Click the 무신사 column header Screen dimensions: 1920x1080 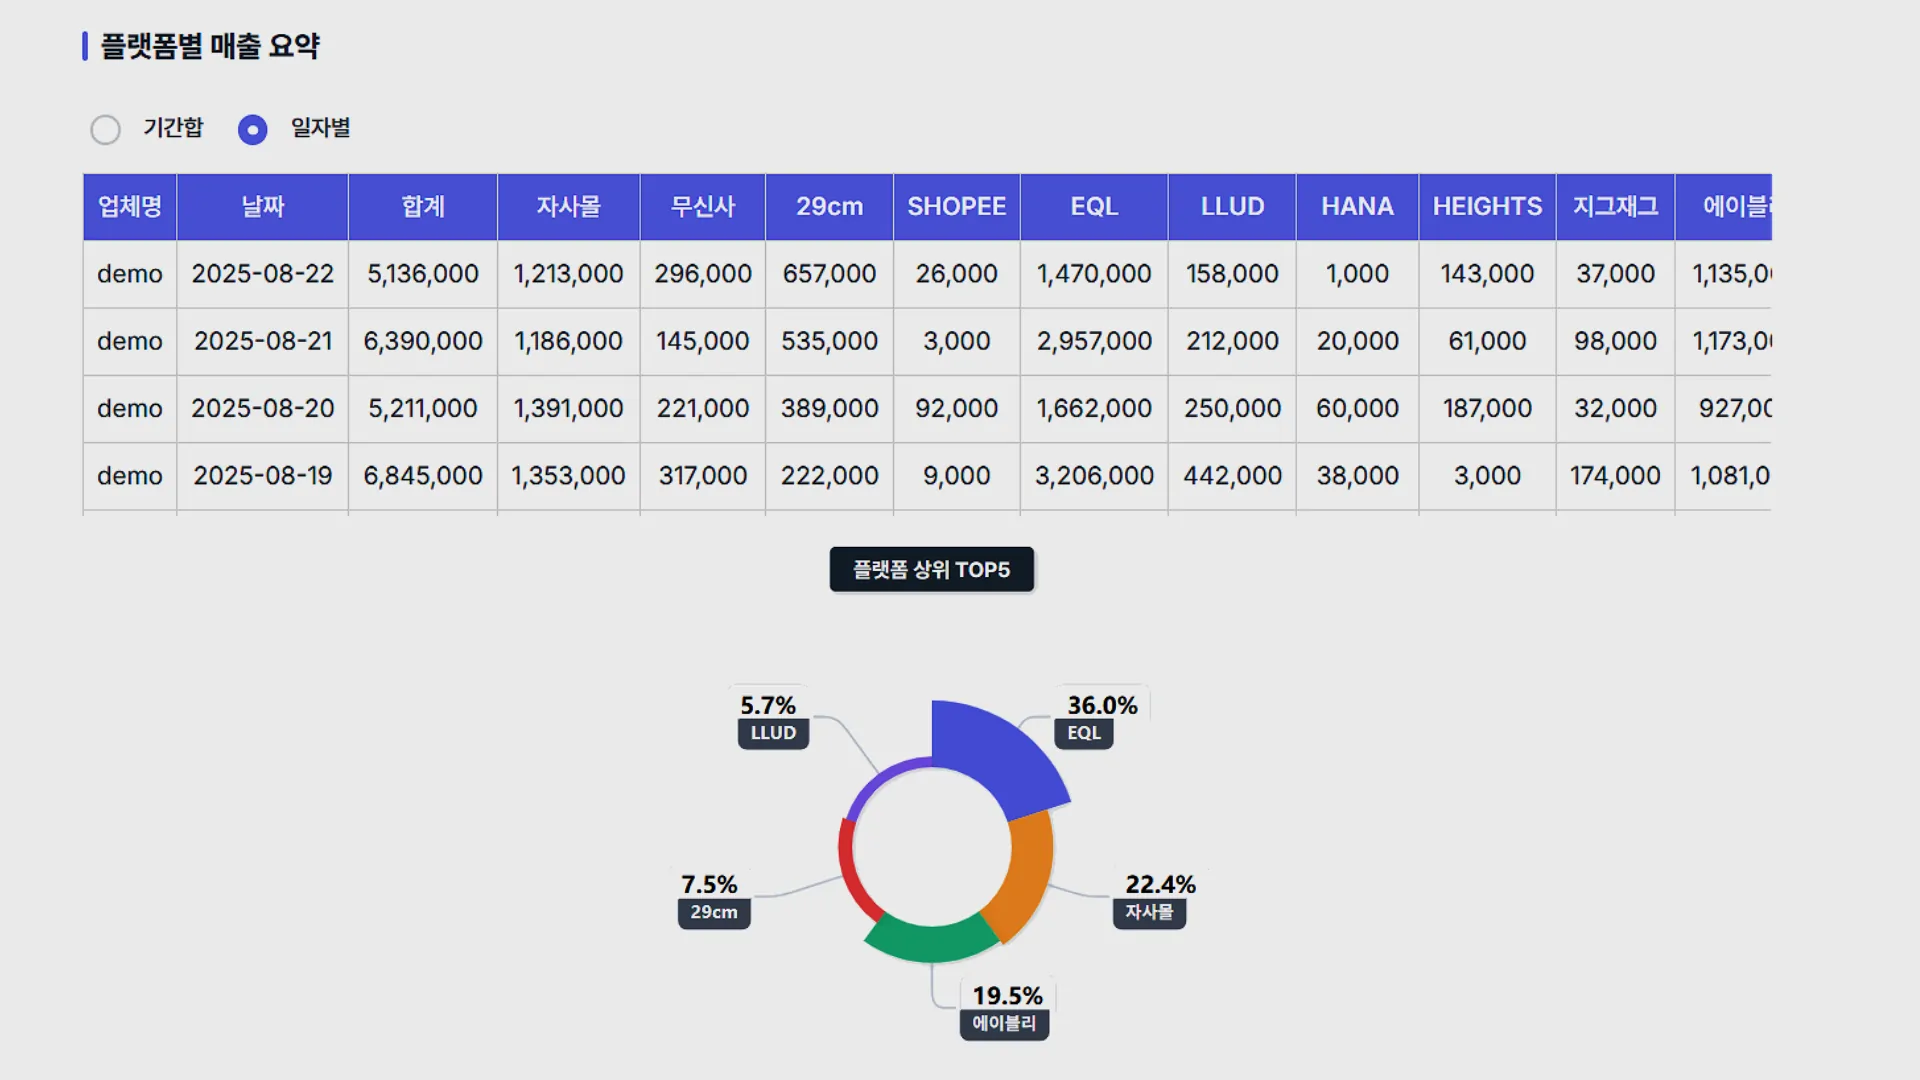pyautogui.click(x=703, y=207)
